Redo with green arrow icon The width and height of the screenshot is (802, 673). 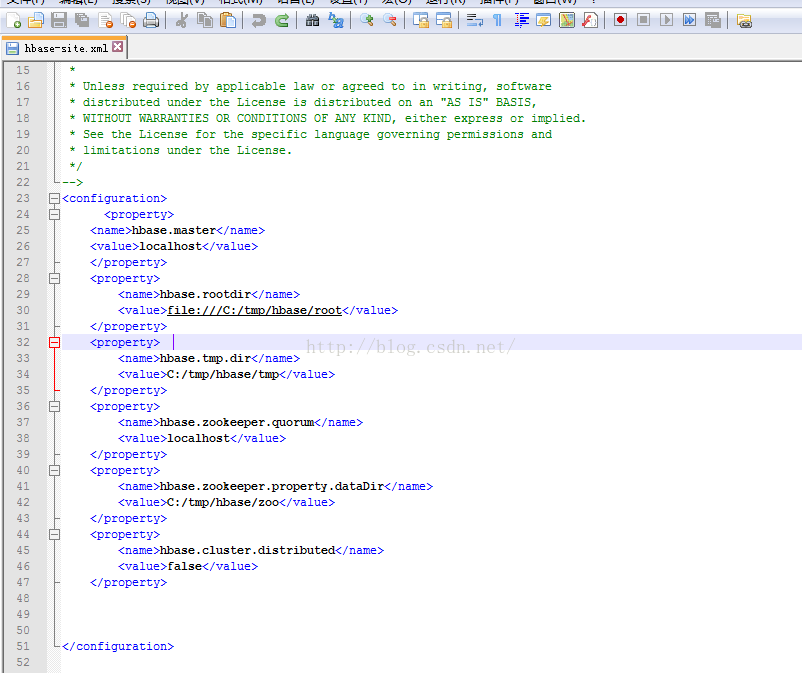(x=282, y=20)
